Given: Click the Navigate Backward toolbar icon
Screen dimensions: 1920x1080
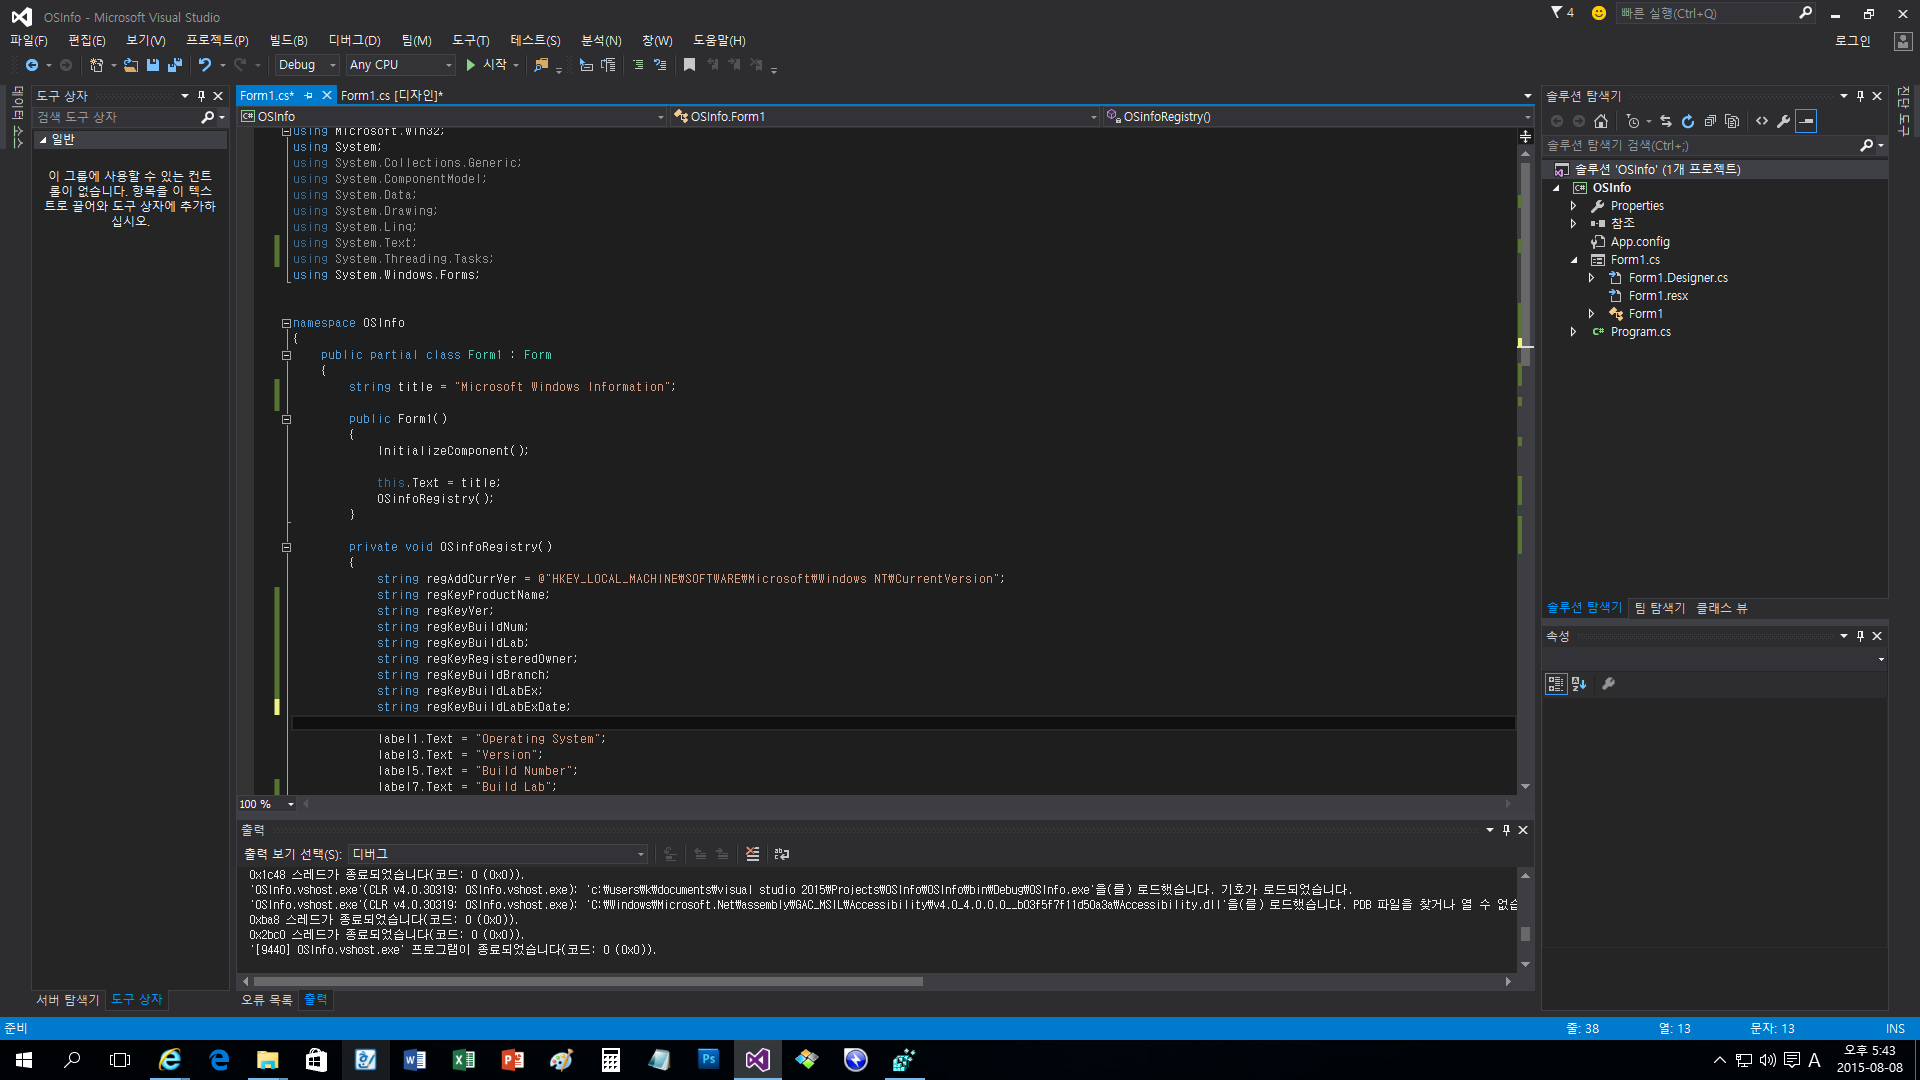Looking at the screenshot, I should pos(32,65).
